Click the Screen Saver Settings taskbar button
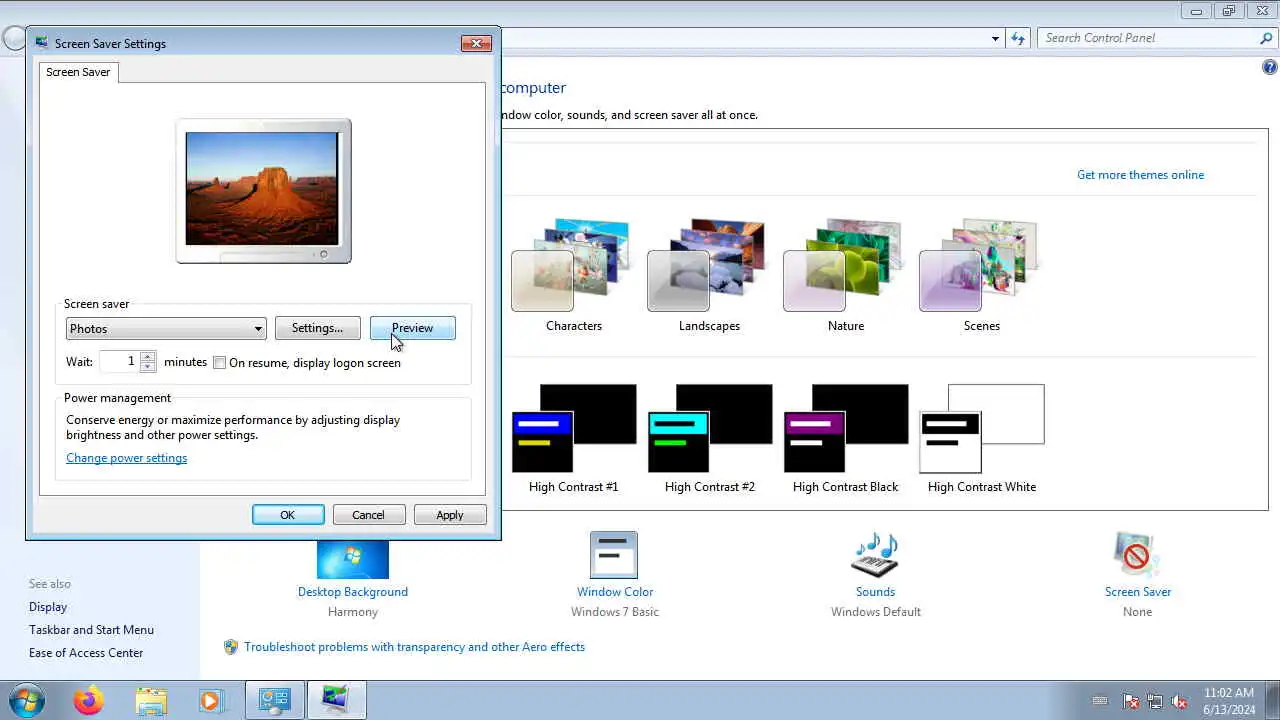The width and height of the screenshot is (1280, 720). coord(336,700)
